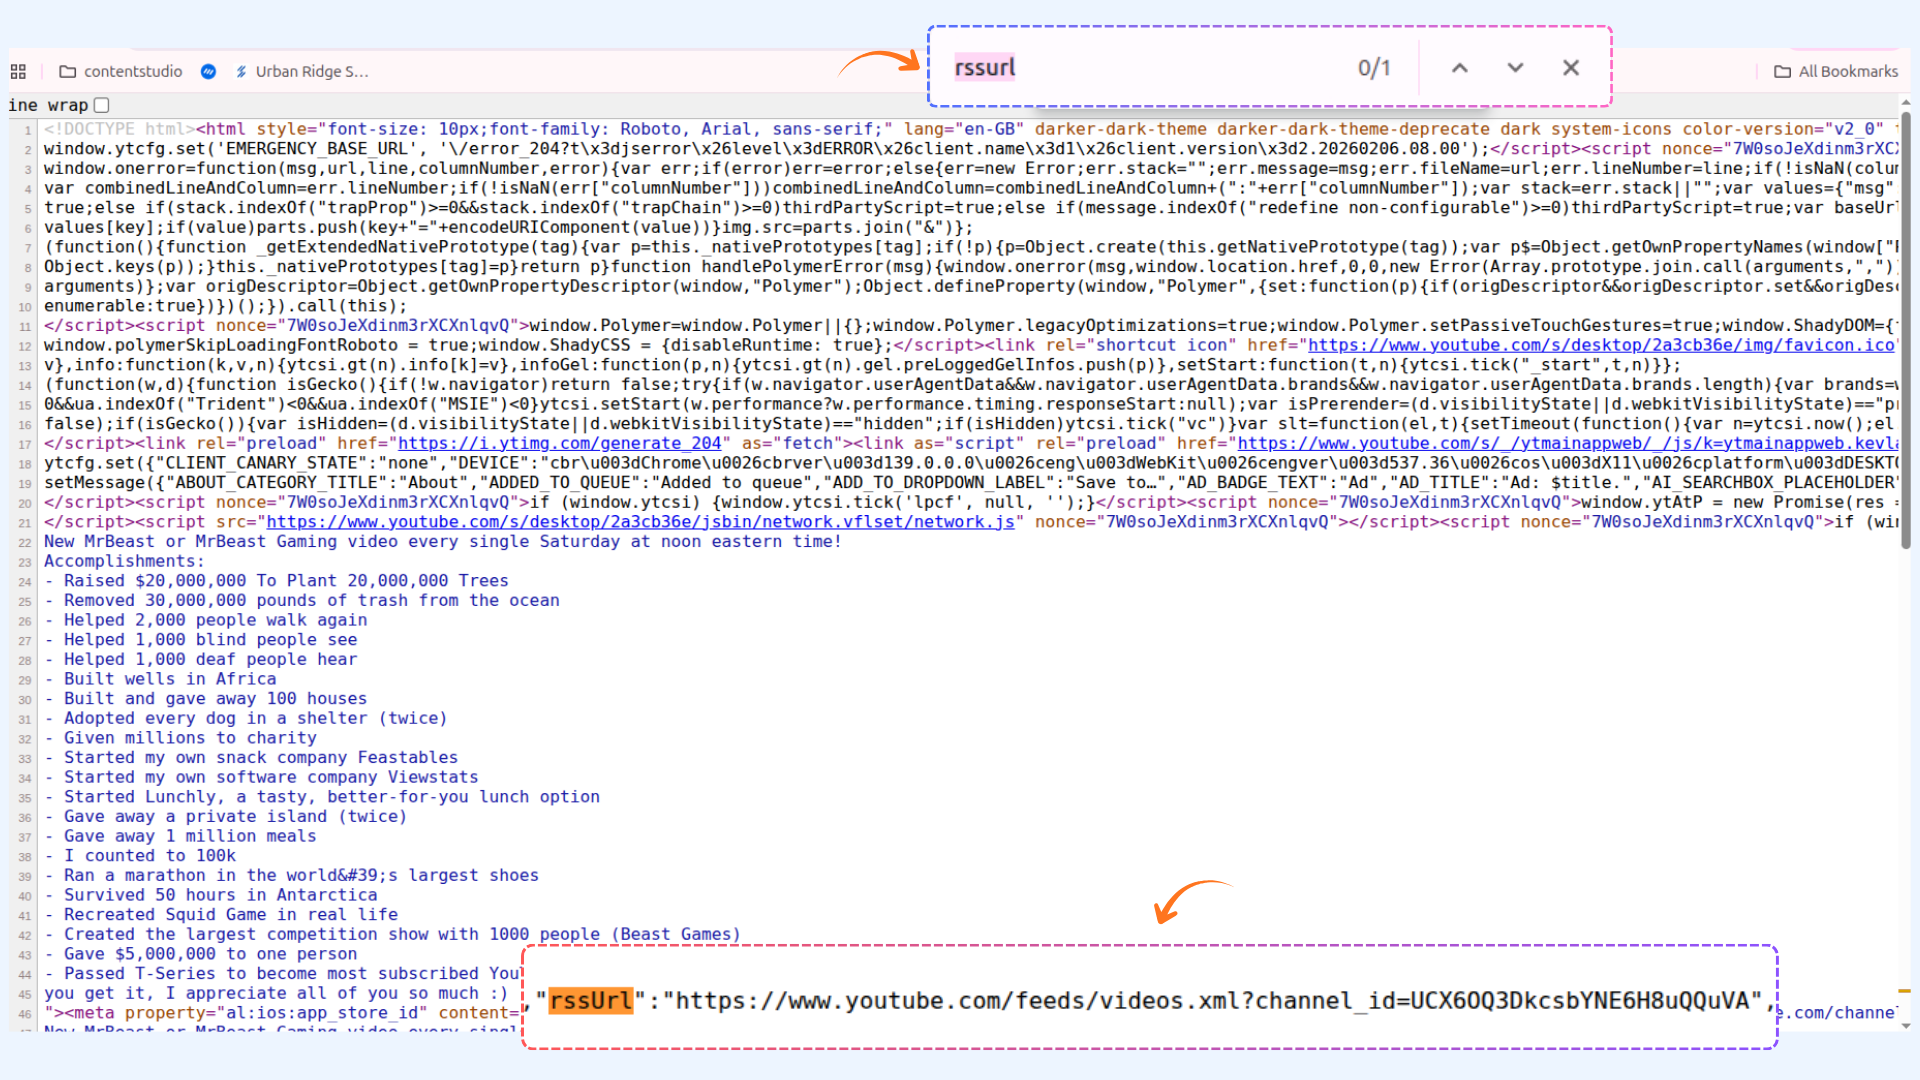Go to next find result arrow

coord(1515,68)
